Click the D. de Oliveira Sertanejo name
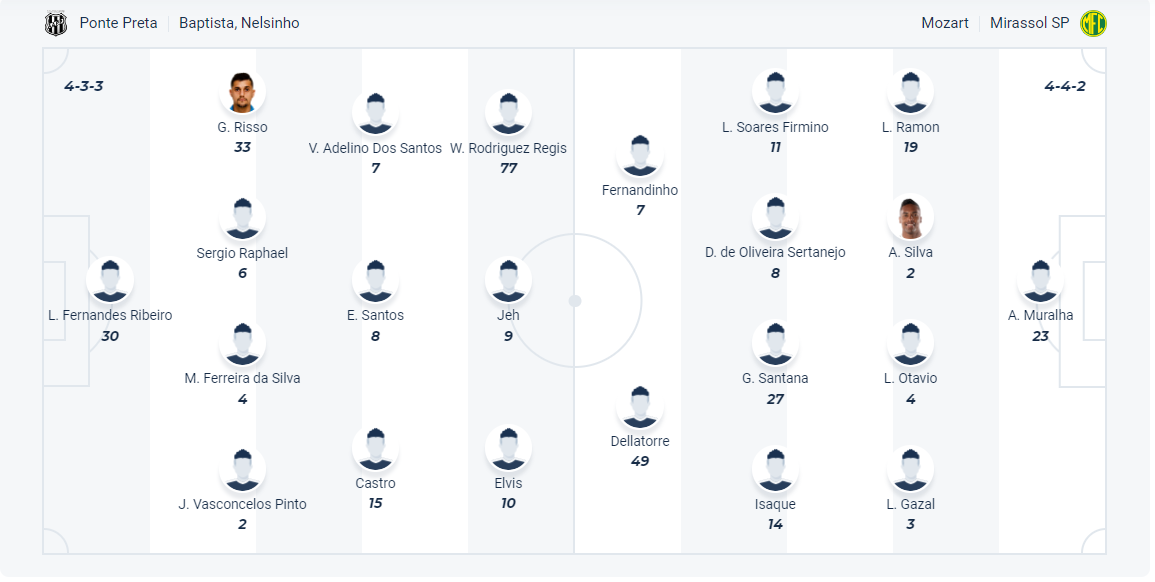 point(775,252)
